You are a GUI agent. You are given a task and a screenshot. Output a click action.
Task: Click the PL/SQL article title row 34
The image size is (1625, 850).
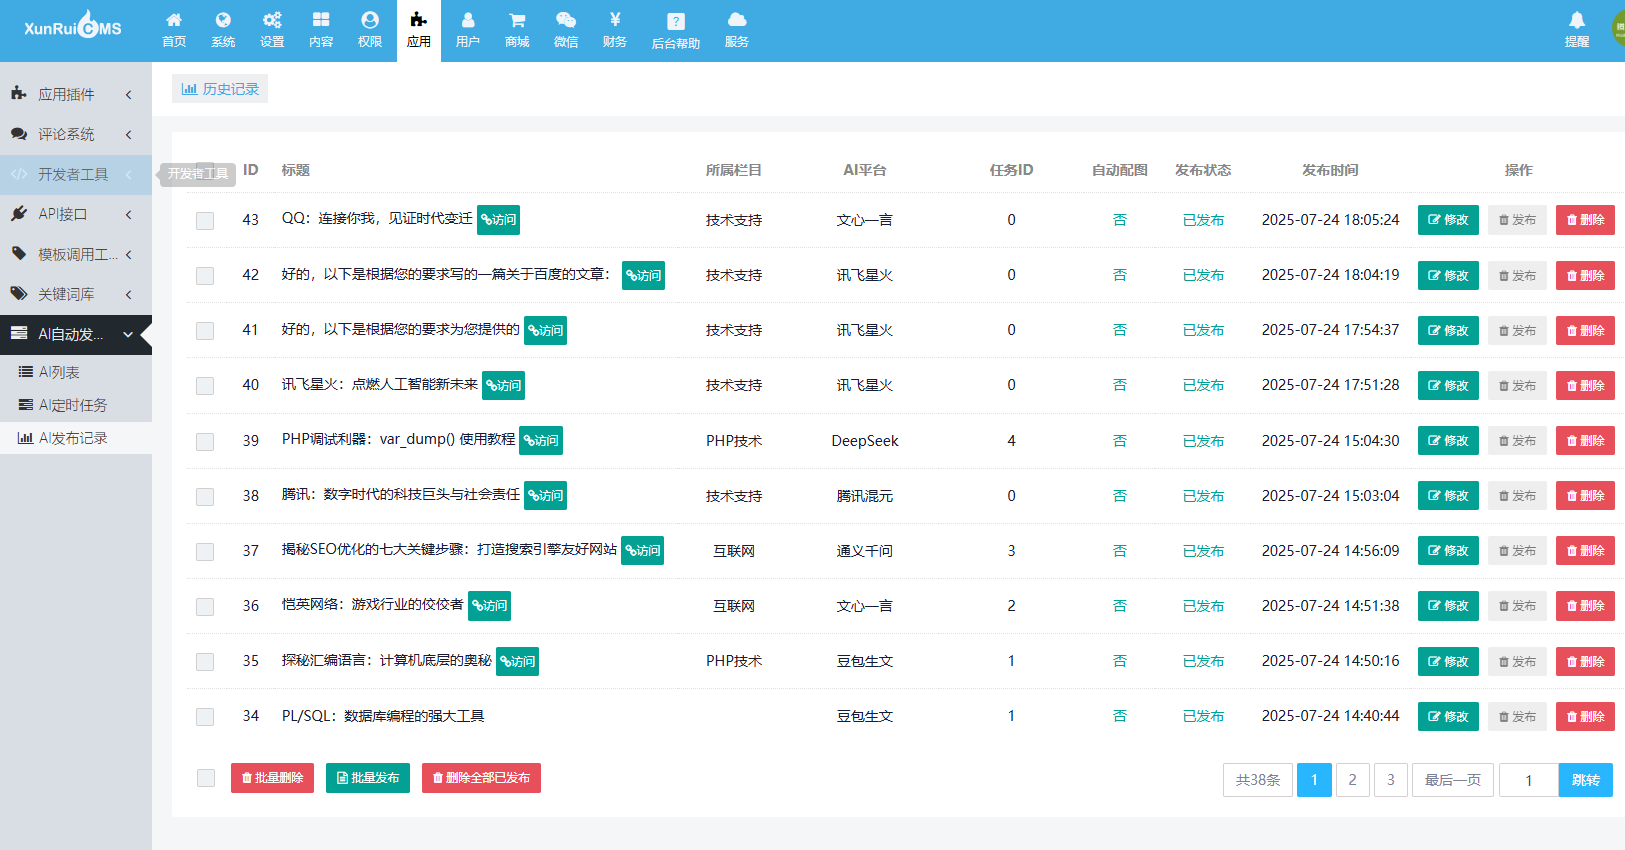point(383,716)
